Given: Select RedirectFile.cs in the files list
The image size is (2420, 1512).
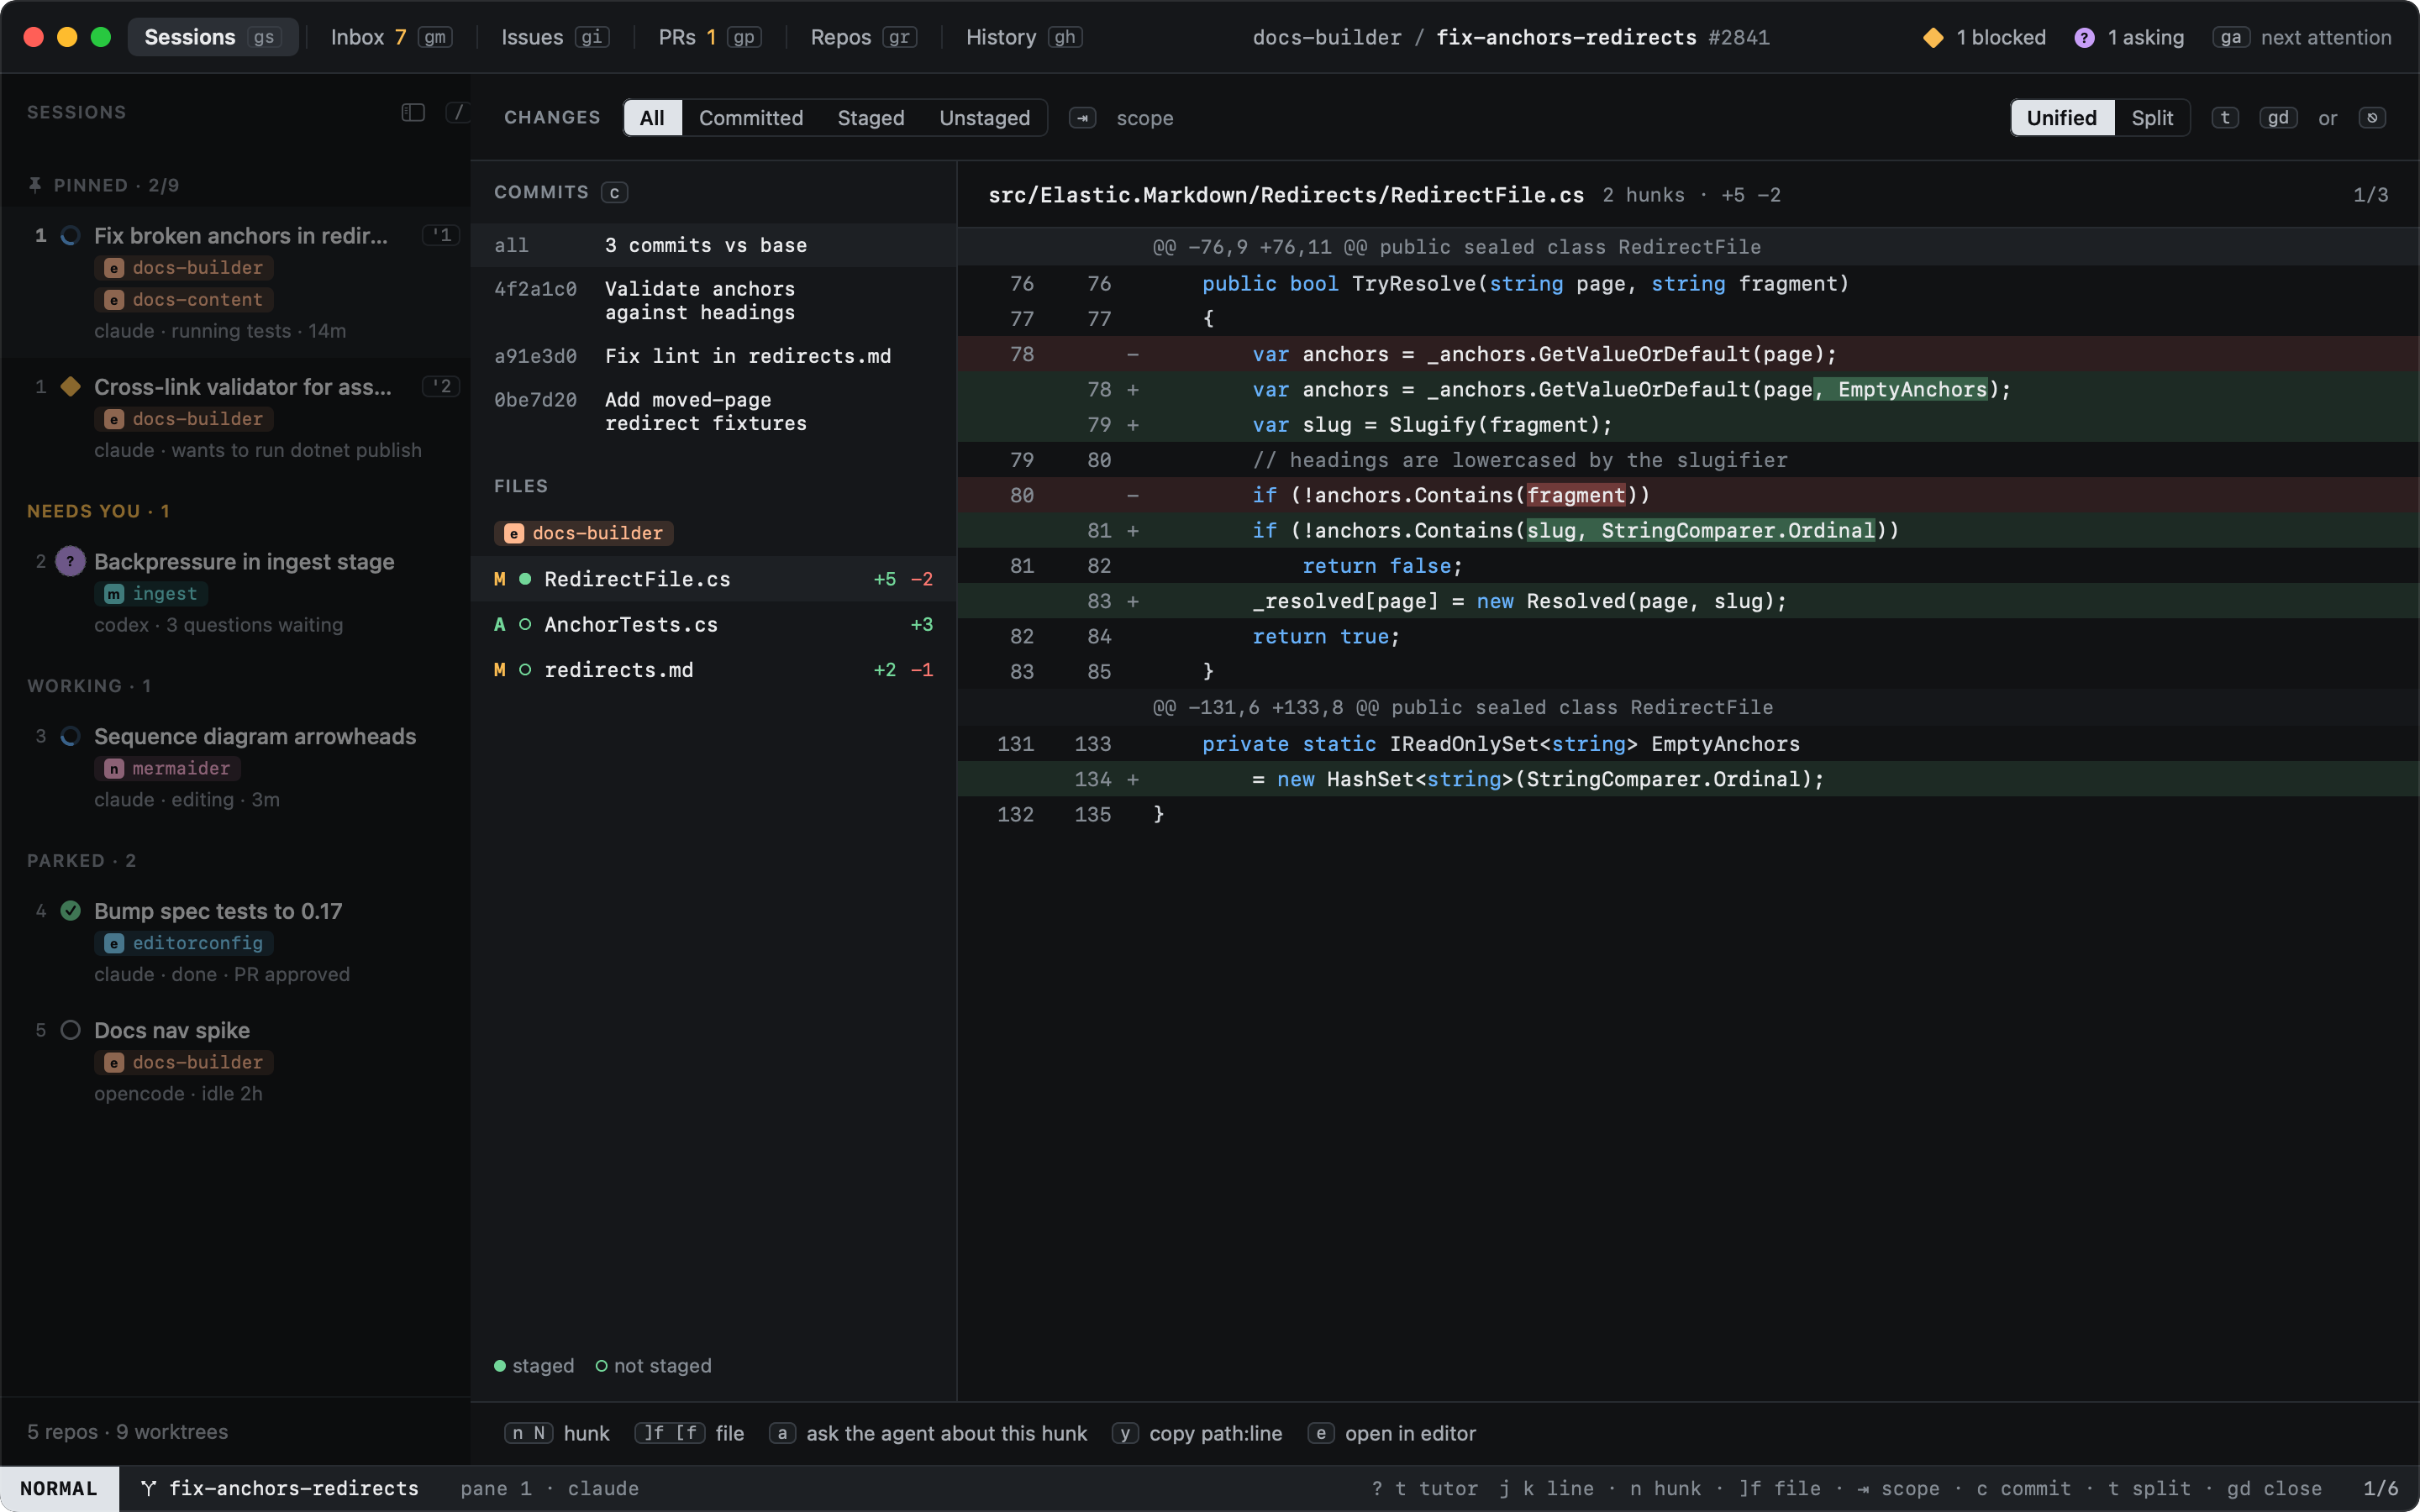Looking at the screenshot, I should (x=713, y=579).
